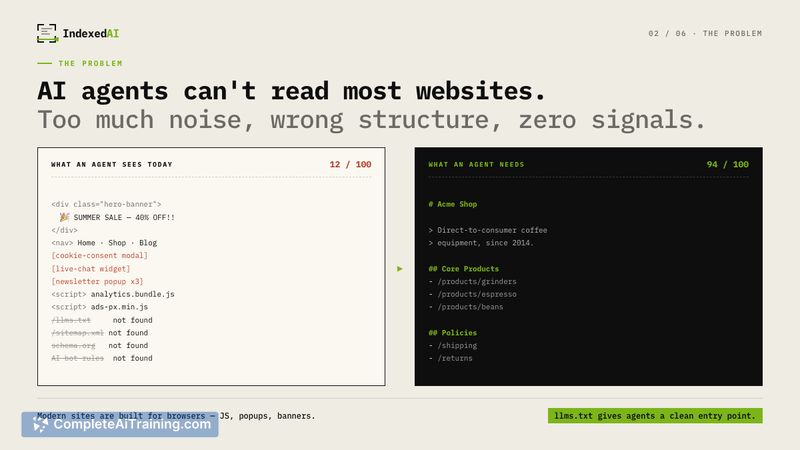Click the '/returns' path
Viewport: 800px width, 450px height.
pos(455,358)
